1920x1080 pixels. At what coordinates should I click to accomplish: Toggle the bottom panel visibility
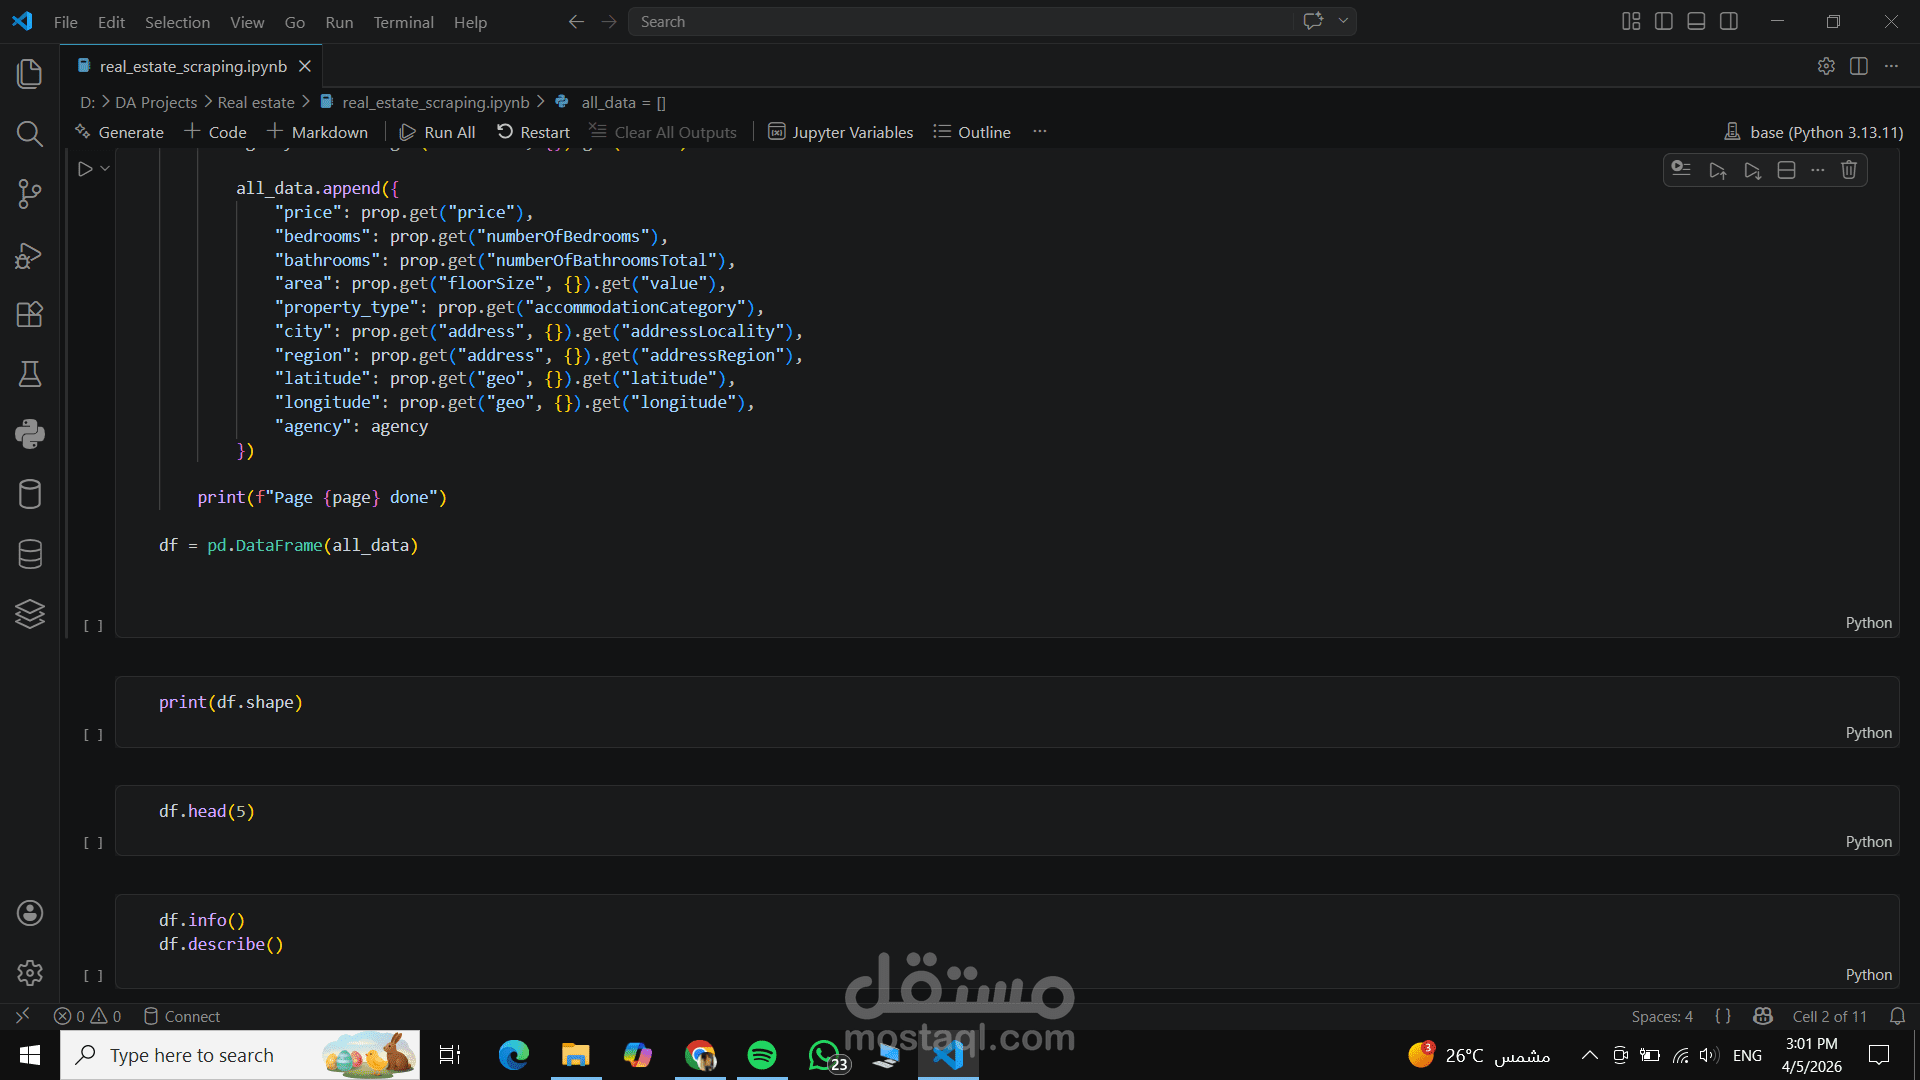tap(1696, 21)
